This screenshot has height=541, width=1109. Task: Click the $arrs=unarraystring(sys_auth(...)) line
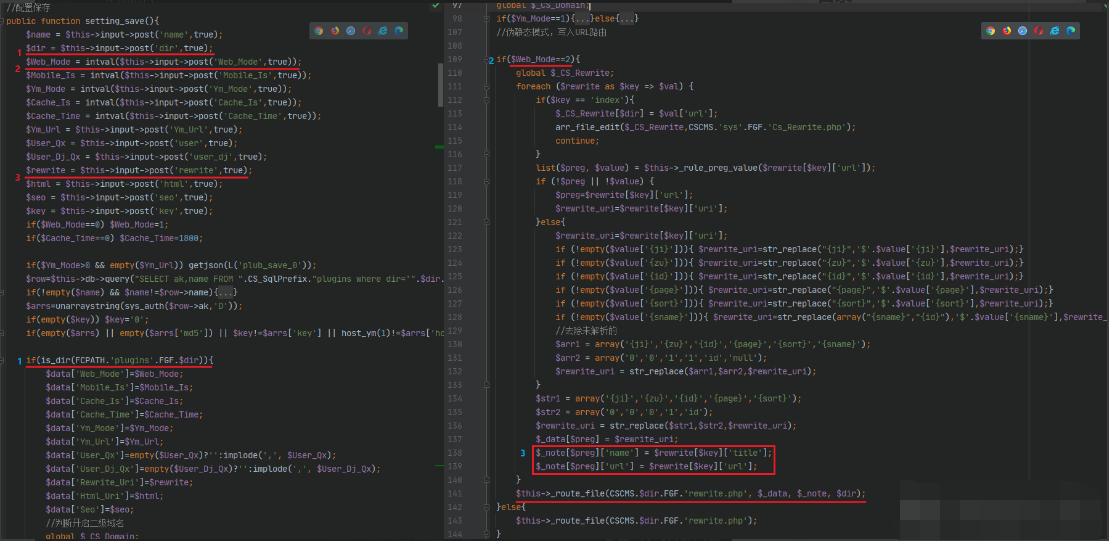point(134,306)
